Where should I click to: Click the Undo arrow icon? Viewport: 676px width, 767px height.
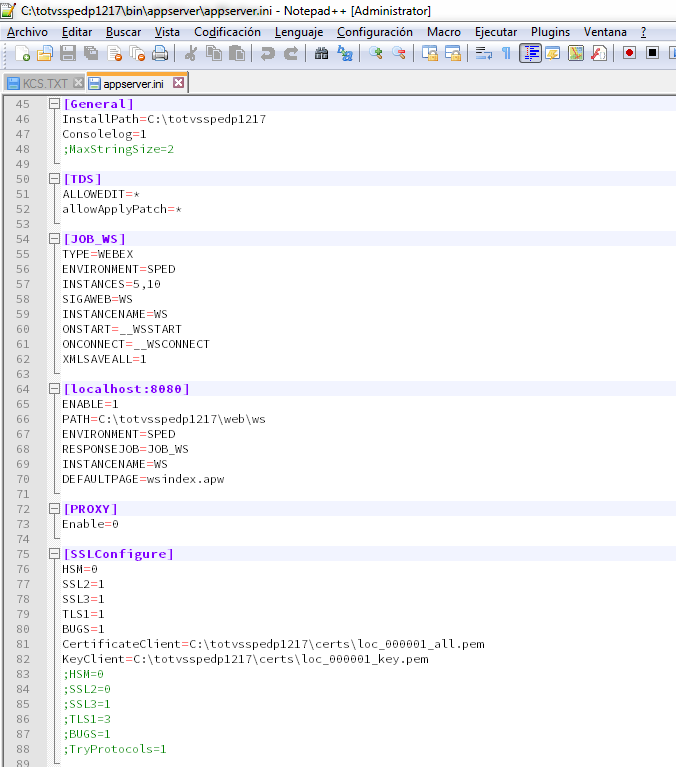(x=268, y=53)
